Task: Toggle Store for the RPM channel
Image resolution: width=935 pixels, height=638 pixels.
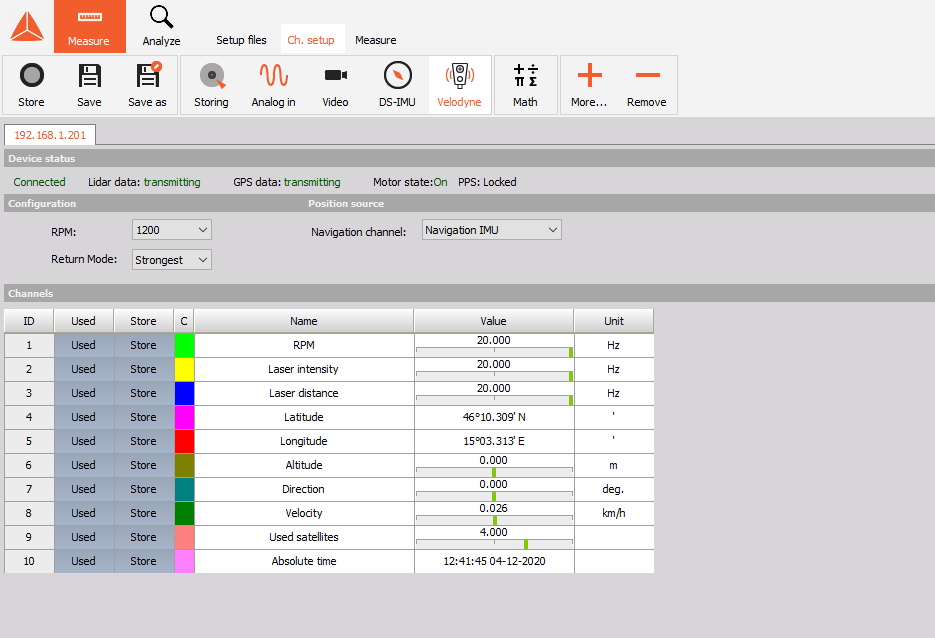Action: (x=144, y=345)
